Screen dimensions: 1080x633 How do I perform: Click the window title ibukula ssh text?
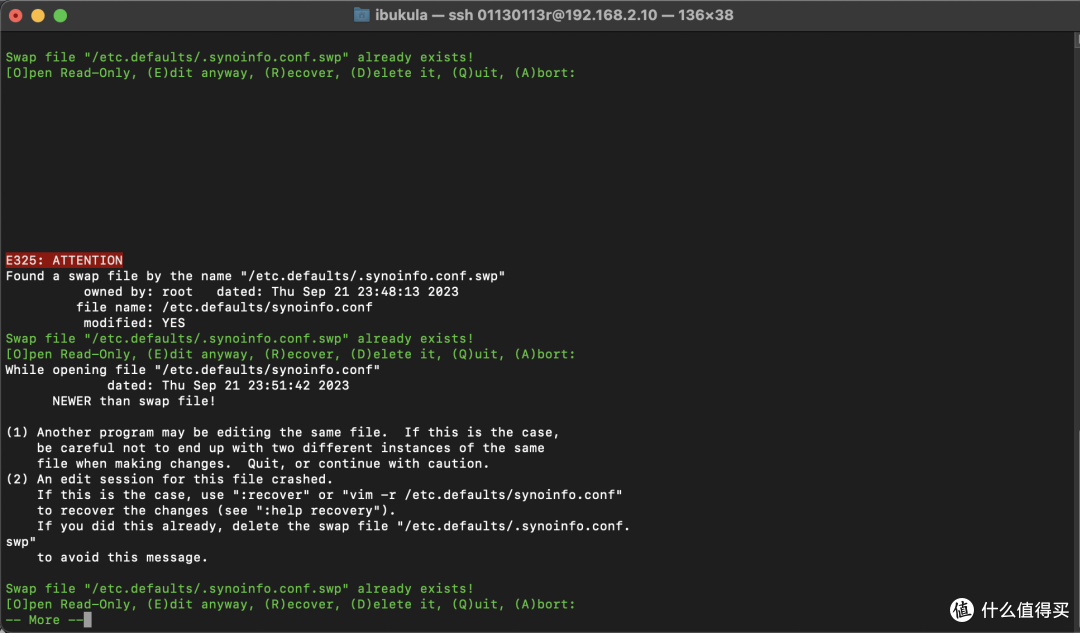pyautogui.click(x=554, y=15)
